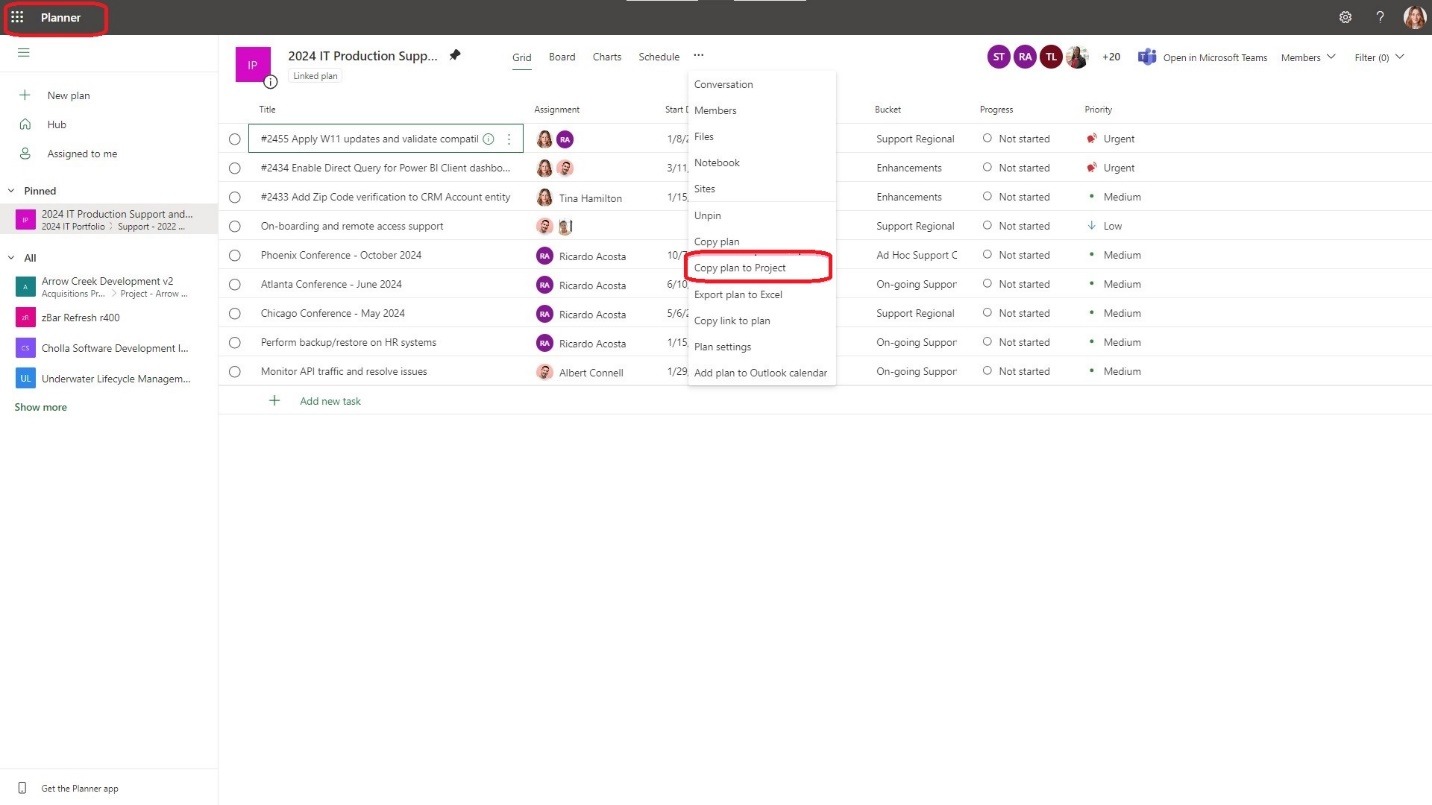The width and height of the screenshot is (1432, 805).
Task: Complete the Chicago Conference task circle
Action: 235,313
